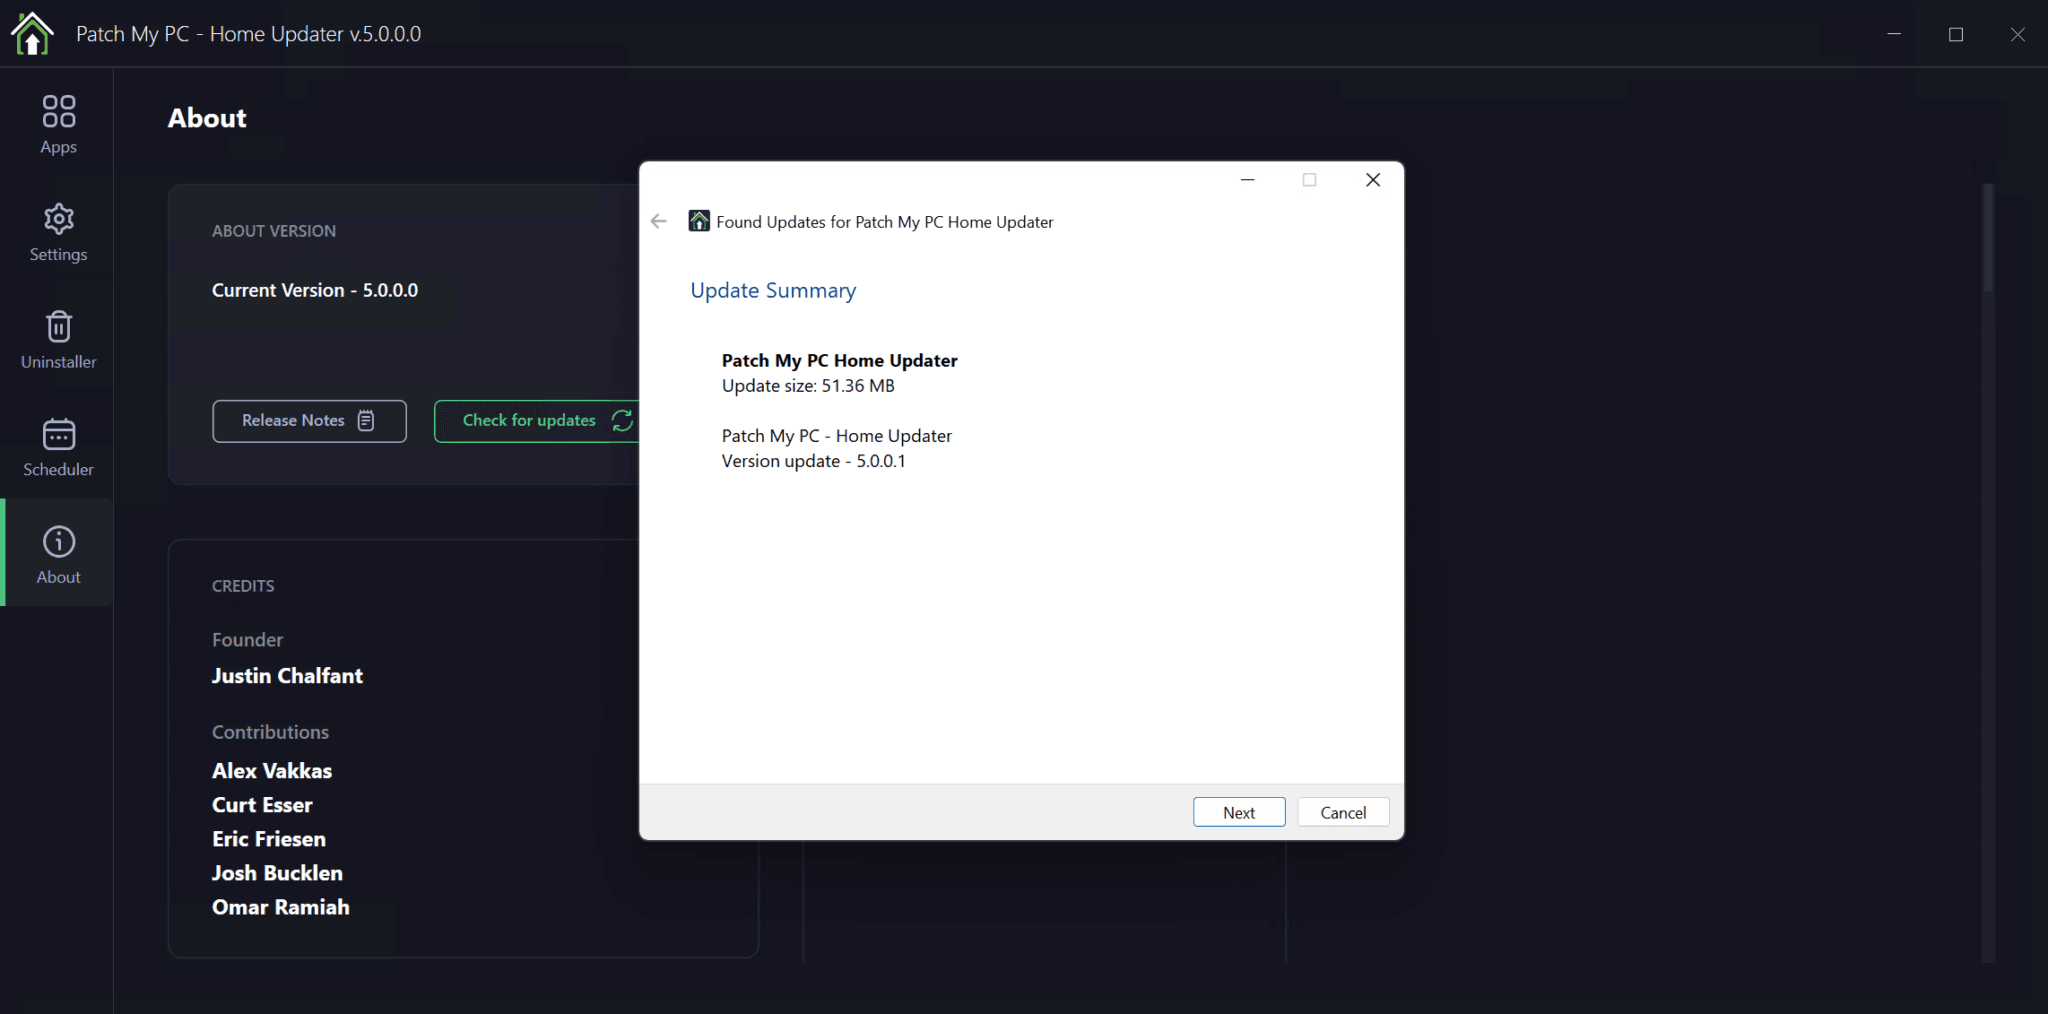Maximize the update dialog window
Image resolution: width=2048 pixels, height=1014 pixels.
coord(1310,180)
